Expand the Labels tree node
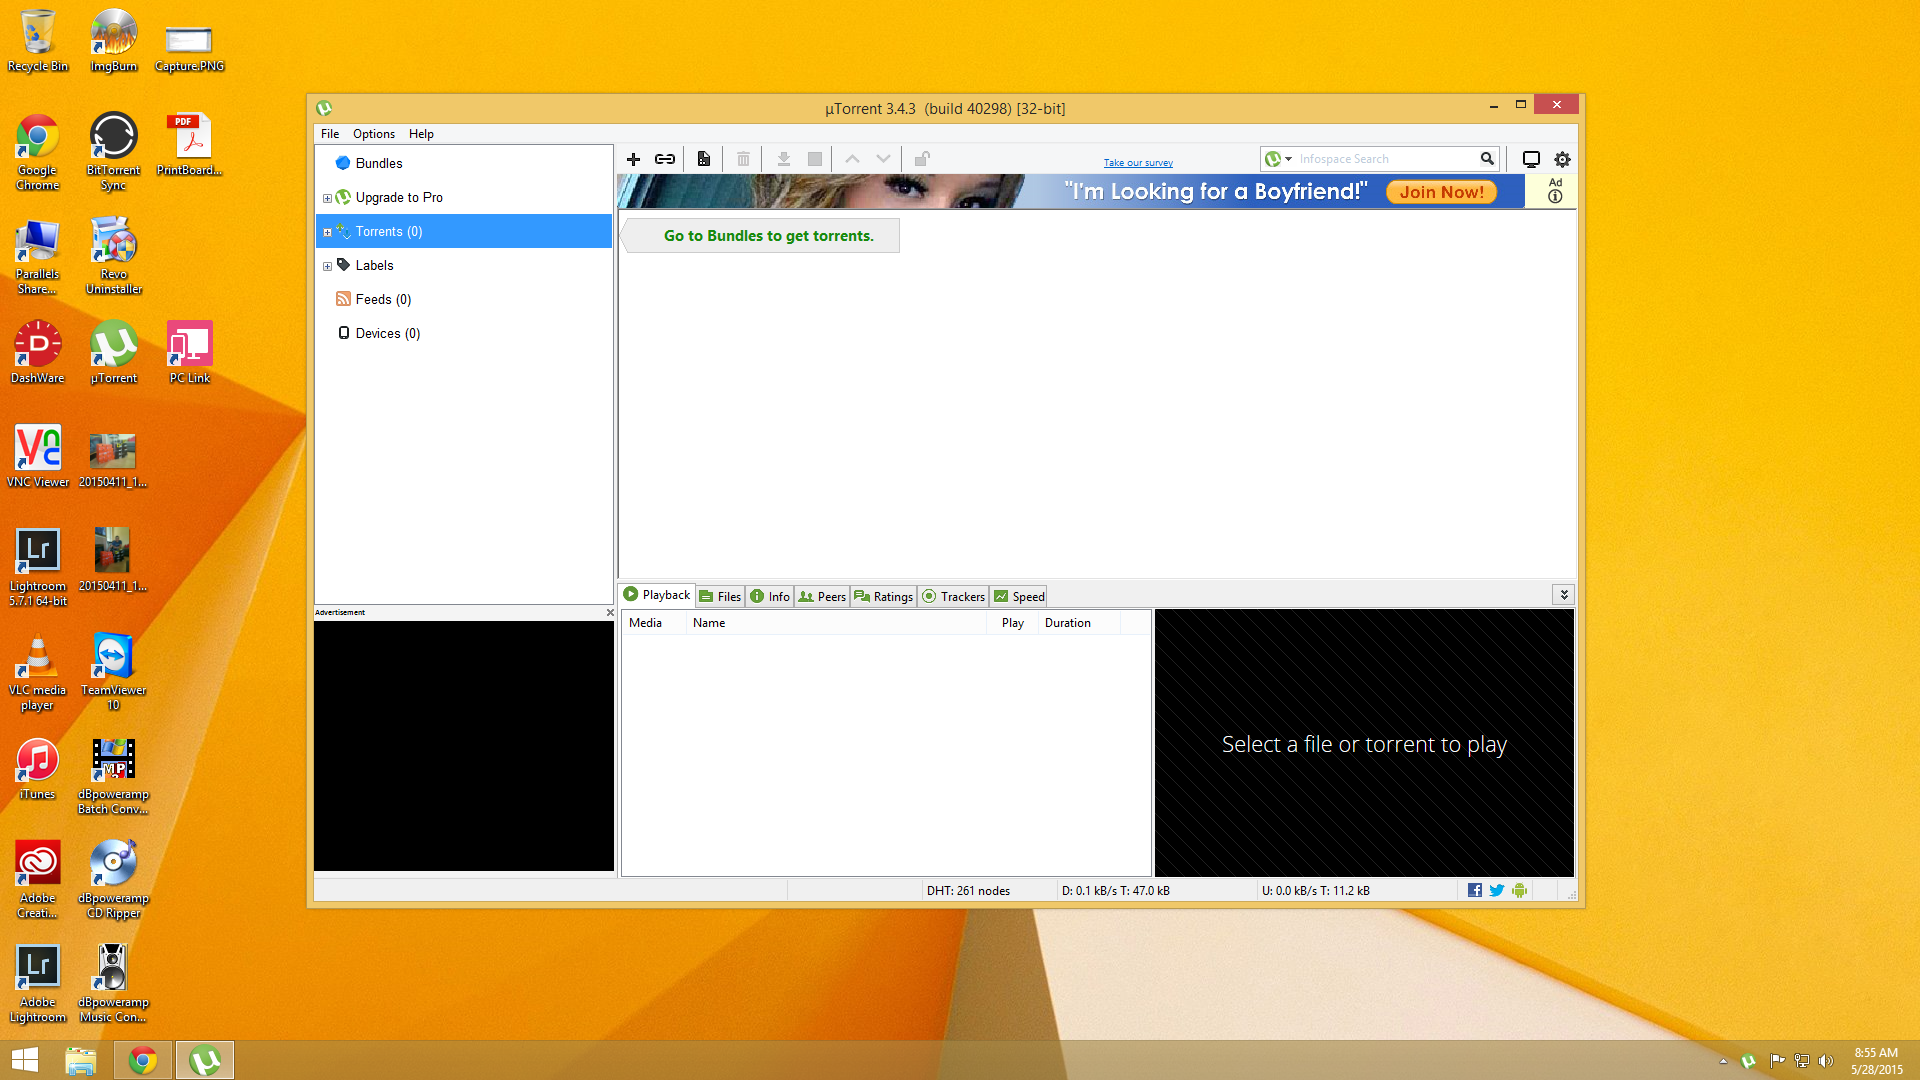The height and width of the screenshot is (1080, 1920). tap(327, 266)
